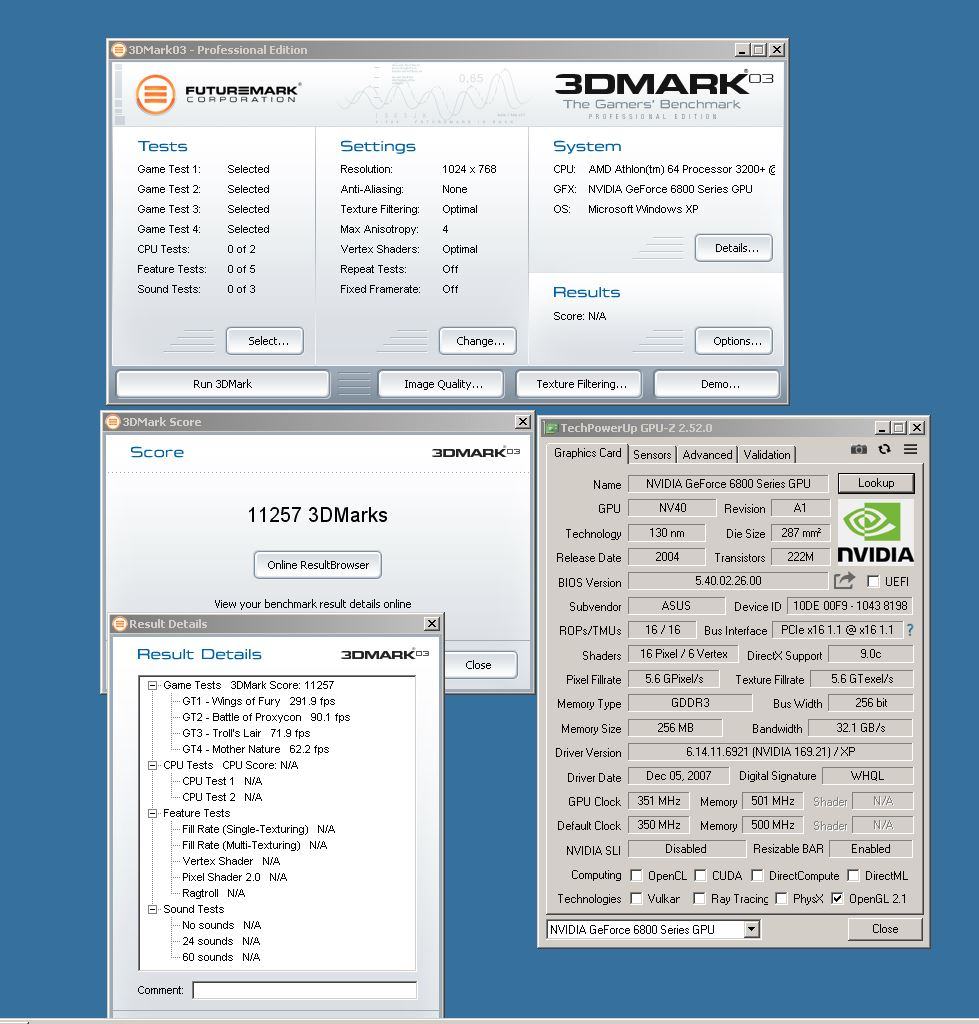979x1024 pixels.
Task: Click the Run 3DMark button
Action: pyautogui.click(x=222, y=384)
